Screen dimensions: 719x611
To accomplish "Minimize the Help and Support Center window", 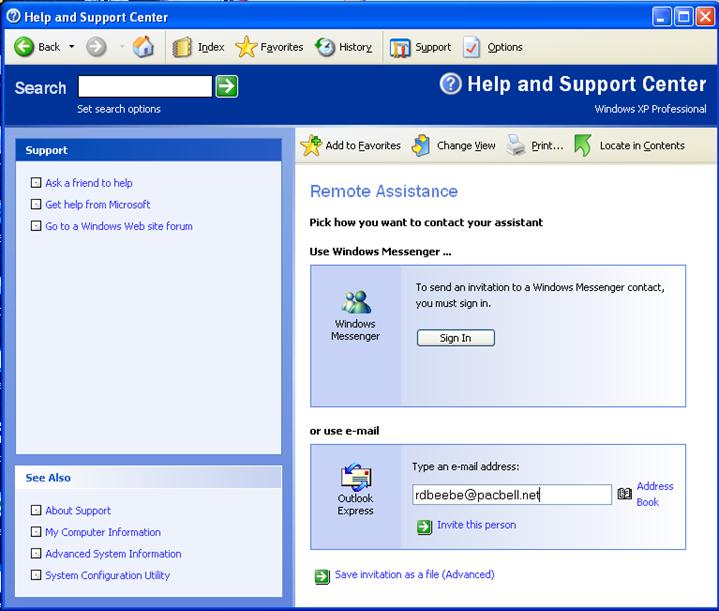I will point(661,17).
